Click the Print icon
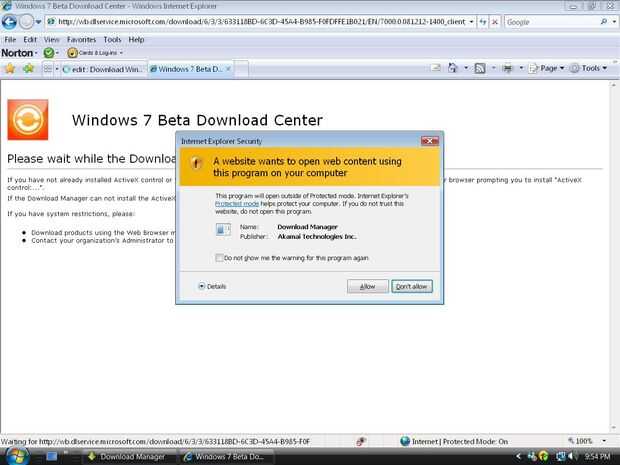Screen dimensions: 620x465 pyautogui.click(x=507, y=68)
